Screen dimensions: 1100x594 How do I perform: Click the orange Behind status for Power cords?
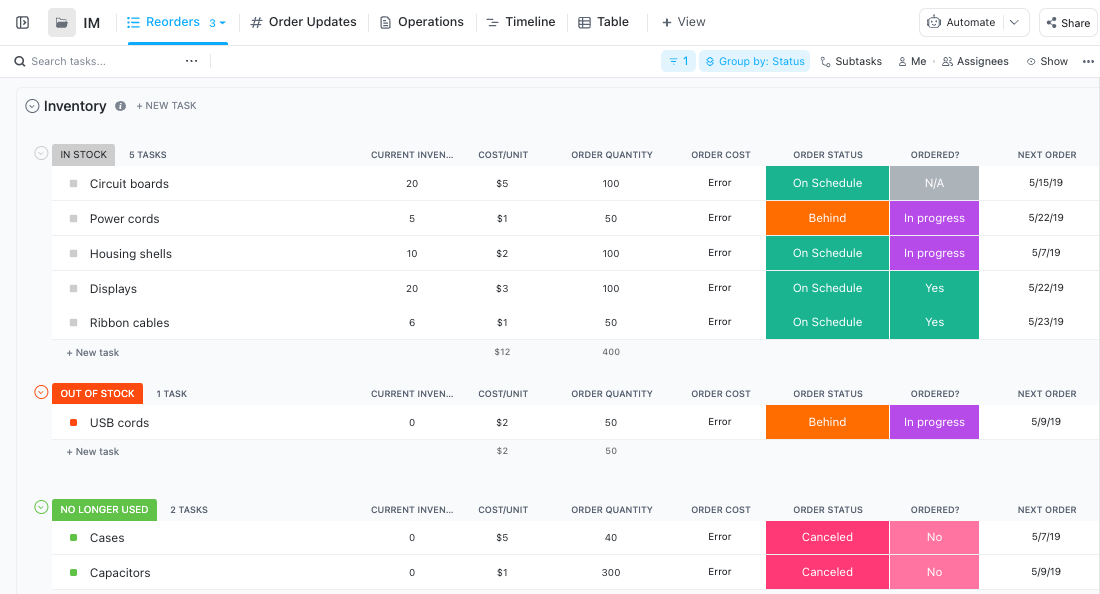click(x=827, y=218)
